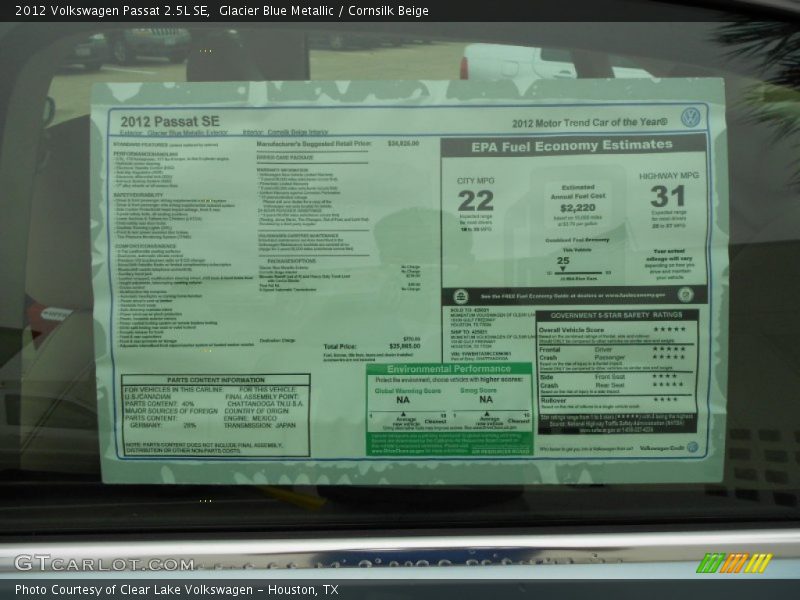This screenshot has width=800, height=600.
Task: Click the Side Crash Front Seat stars
Action: pos(666,377)
